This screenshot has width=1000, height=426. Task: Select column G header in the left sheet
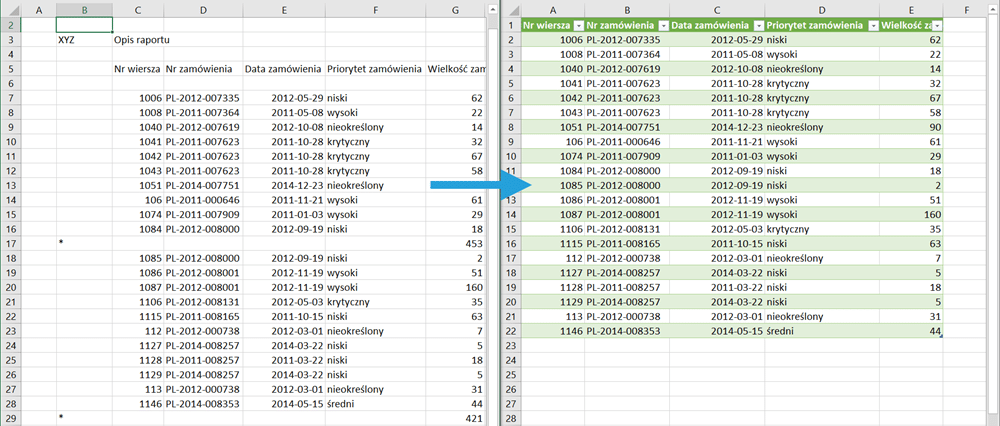[x=456, y=9]
